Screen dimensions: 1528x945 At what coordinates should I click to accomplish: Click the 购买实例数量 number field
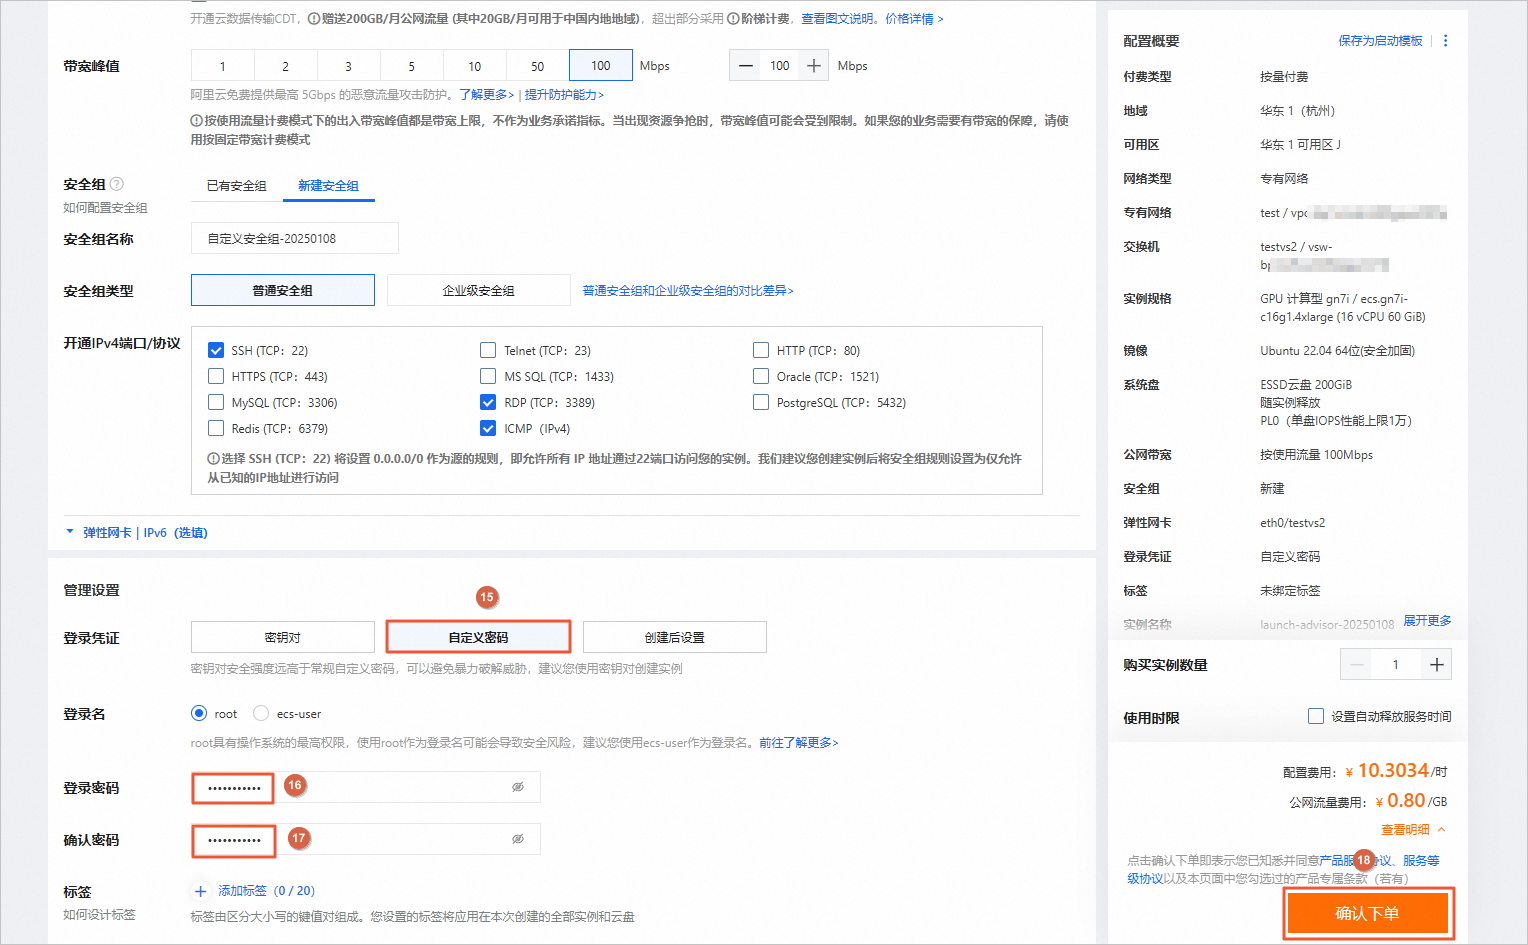tap(1396, 665)
